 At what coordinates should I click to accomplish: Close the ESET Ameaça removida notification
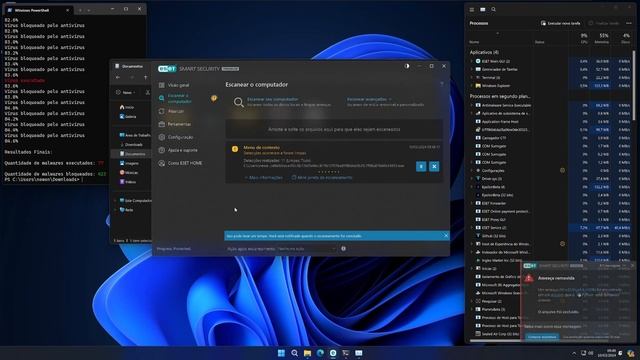click(x=633, y=266)
